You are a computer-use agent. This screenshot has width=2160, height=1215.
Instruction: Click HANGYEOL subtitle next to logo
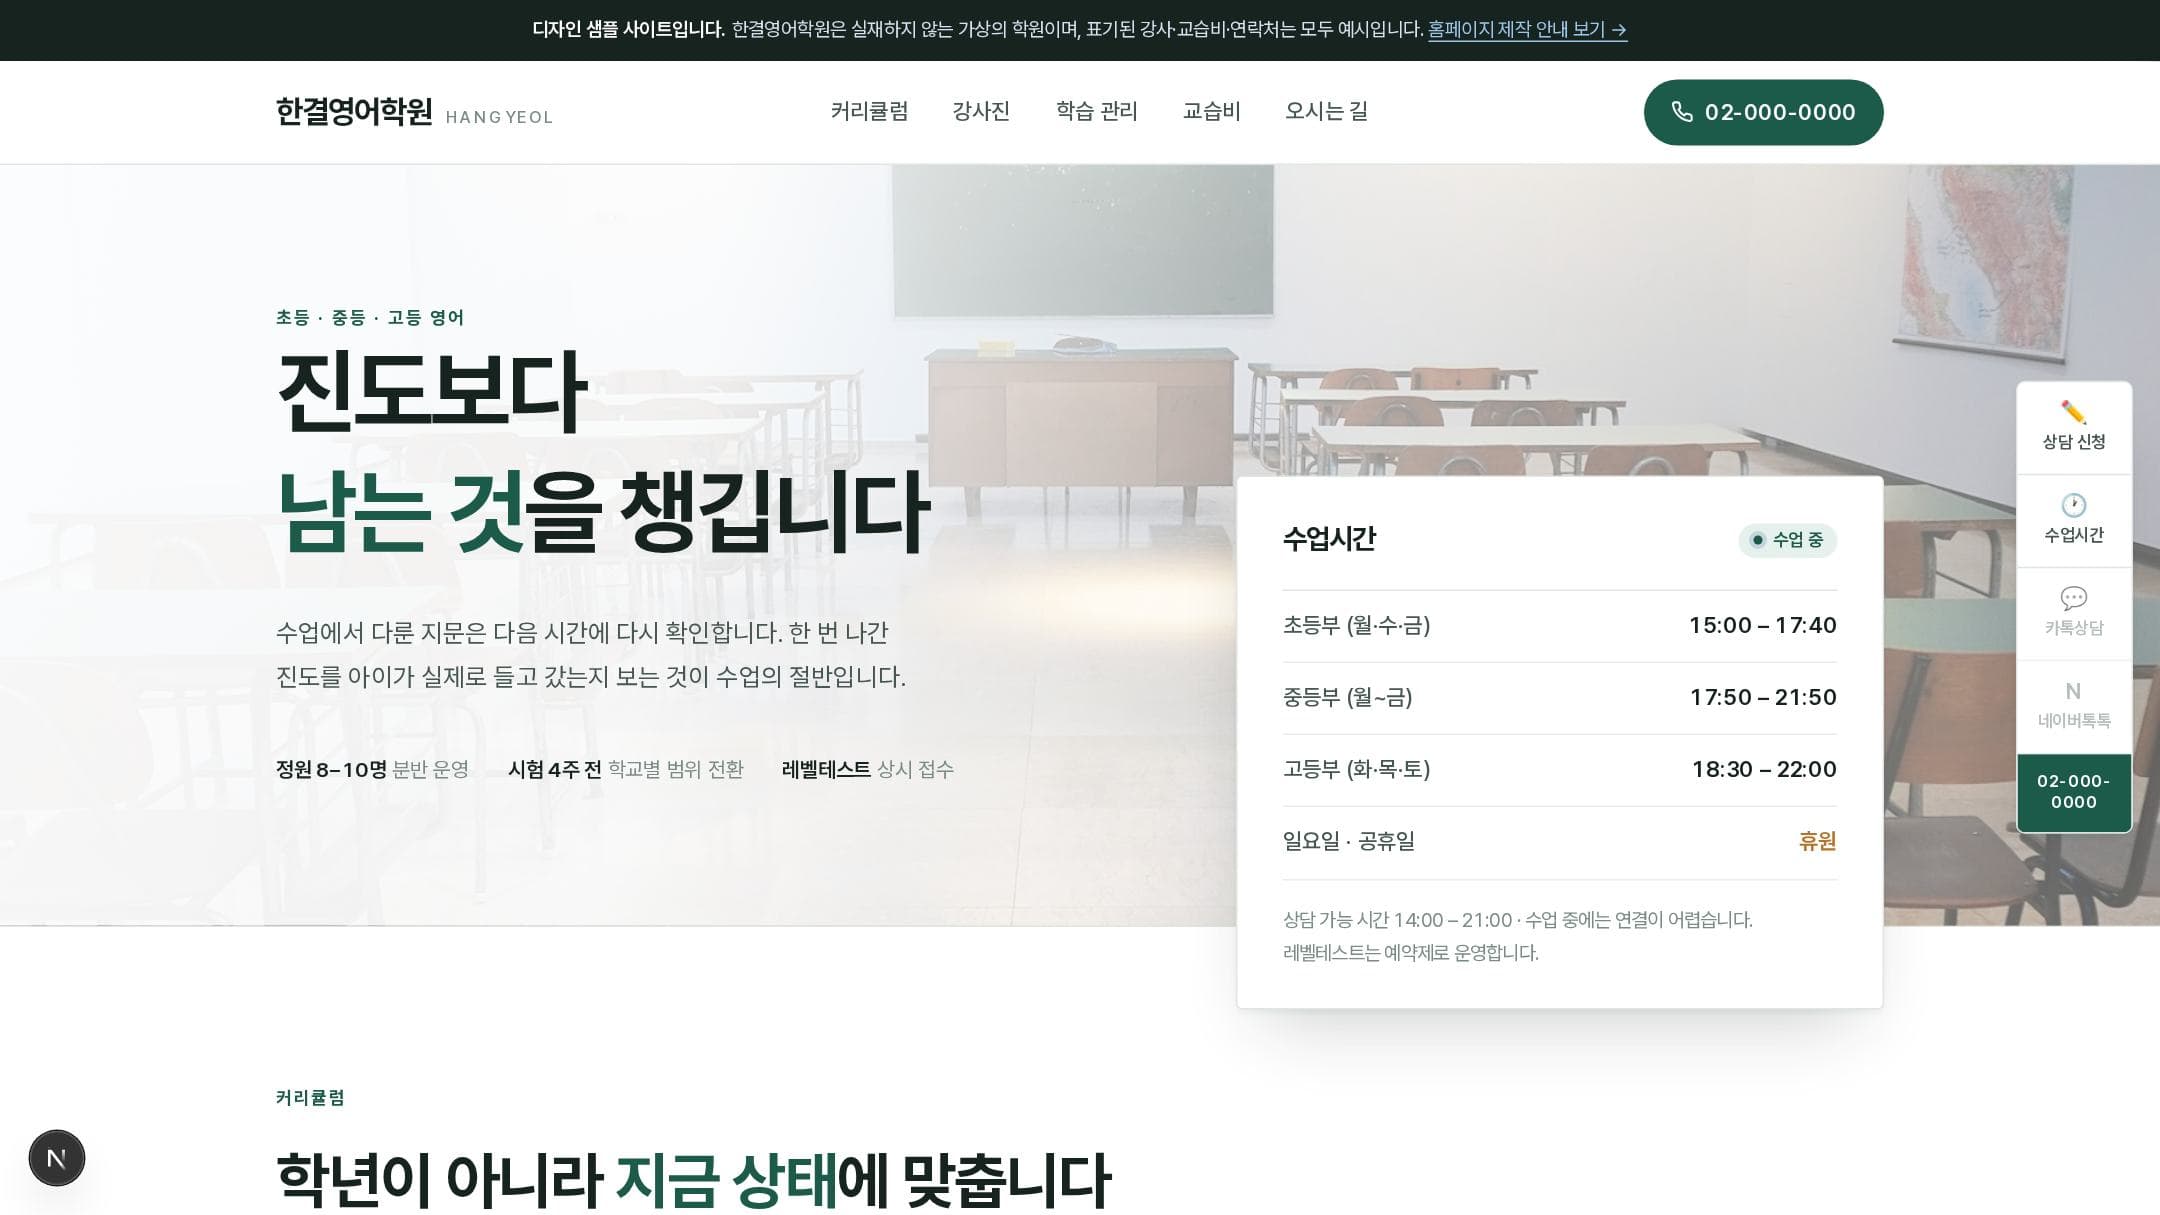(x=499, y=117)
